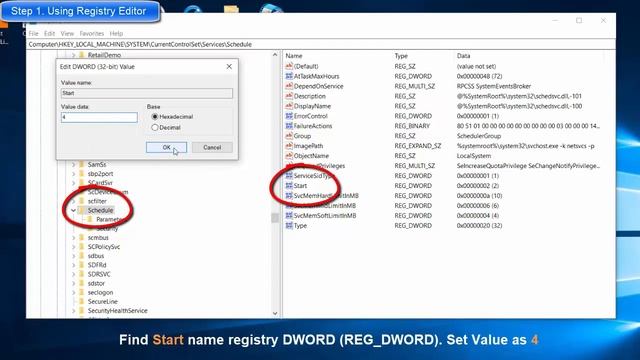This screenshot has width=640, height=360.
Task: Click the sdstor folder icon
Action: coord(82,283)
